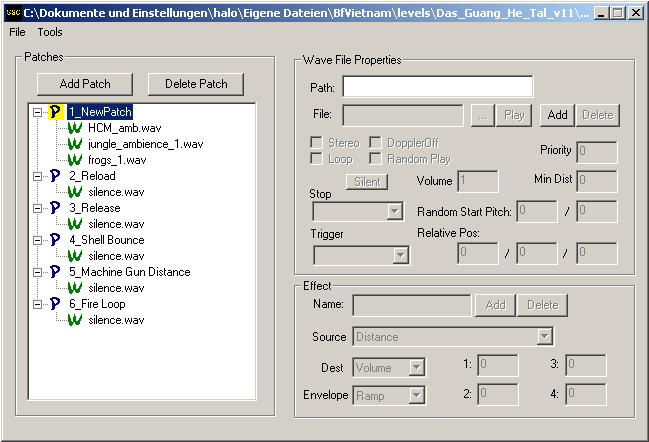
Task: Click the wave icon beside frogs_1.wav
Action: (x=74, y=160)
